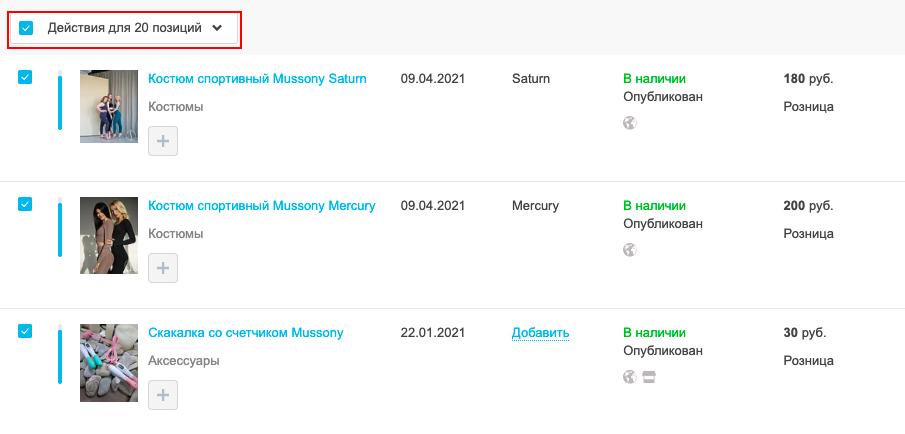Open the Действия для 20 позиций dropdown

125,28
